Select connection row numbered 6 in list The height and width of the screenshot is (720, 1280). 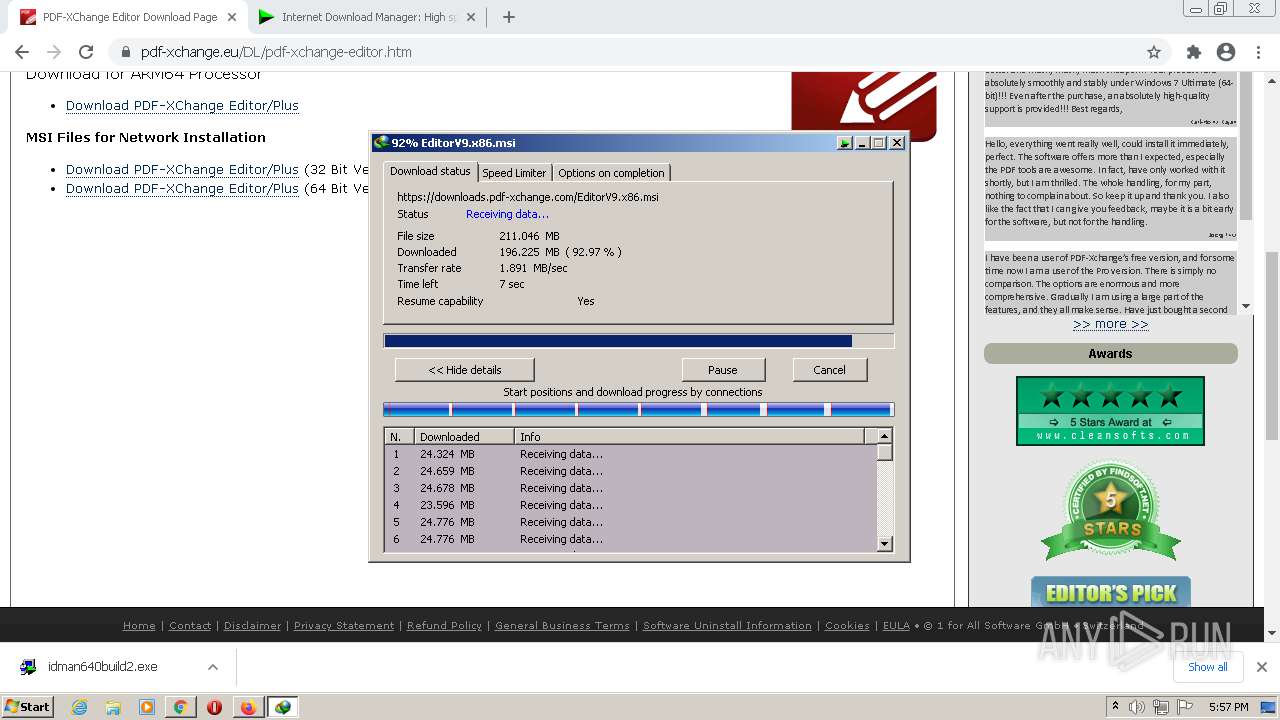[631, 539]
